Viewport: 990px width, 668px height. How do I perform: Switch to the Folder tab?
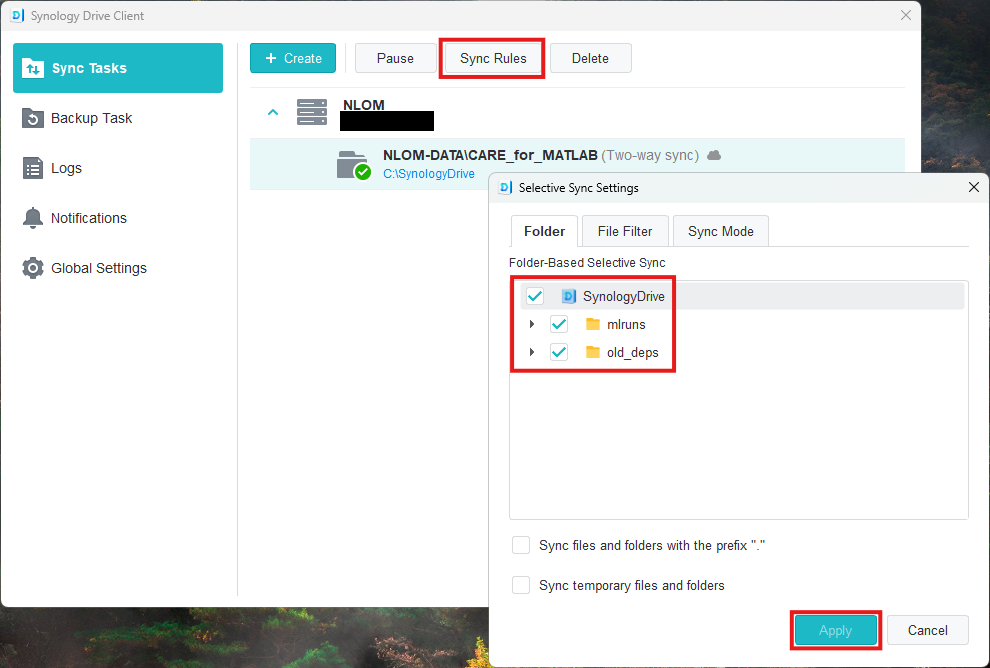click(544, 231)
